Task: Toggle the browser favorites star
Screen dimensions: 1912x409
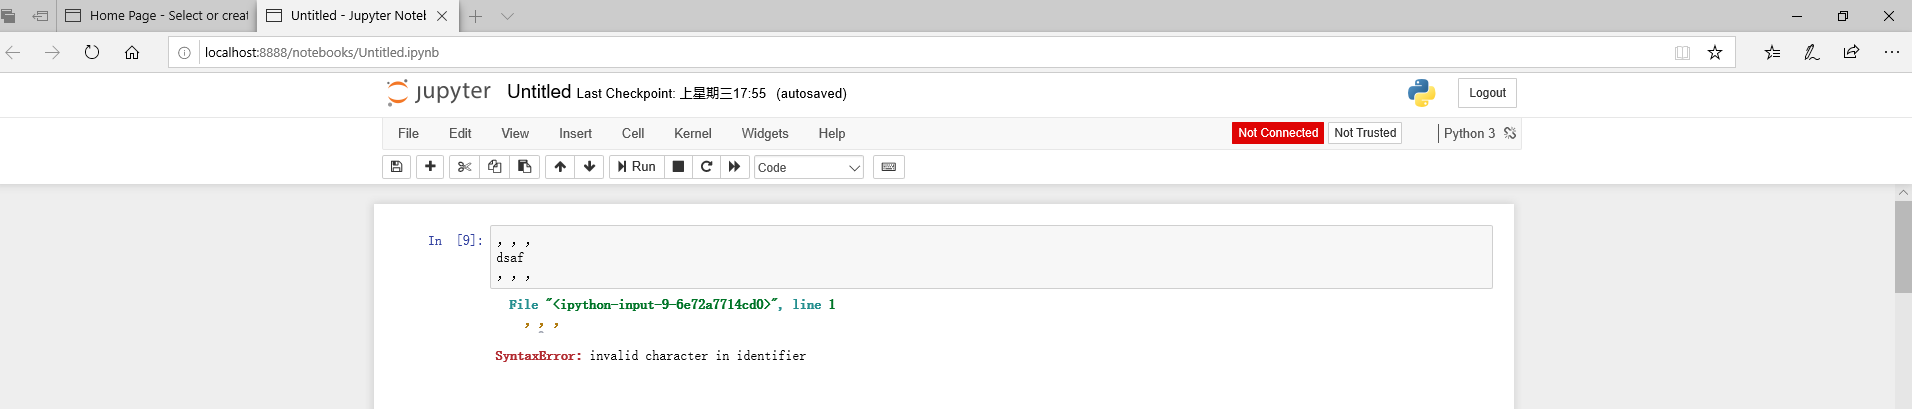Action: pyautogui.click(x=1715, y=53)
